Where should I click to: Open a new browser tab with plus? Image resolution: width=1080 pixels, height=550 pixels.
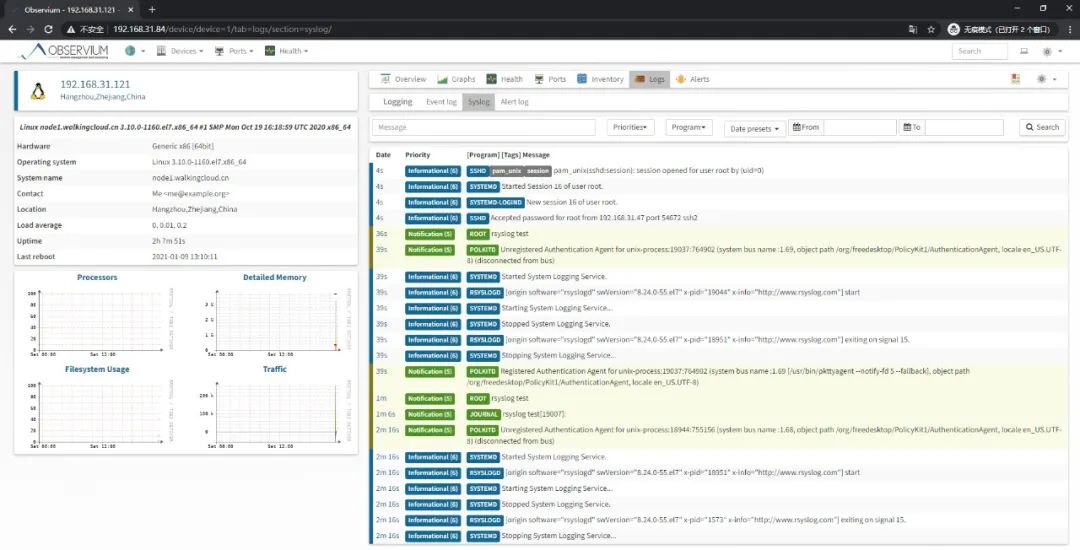pos(152,10)
